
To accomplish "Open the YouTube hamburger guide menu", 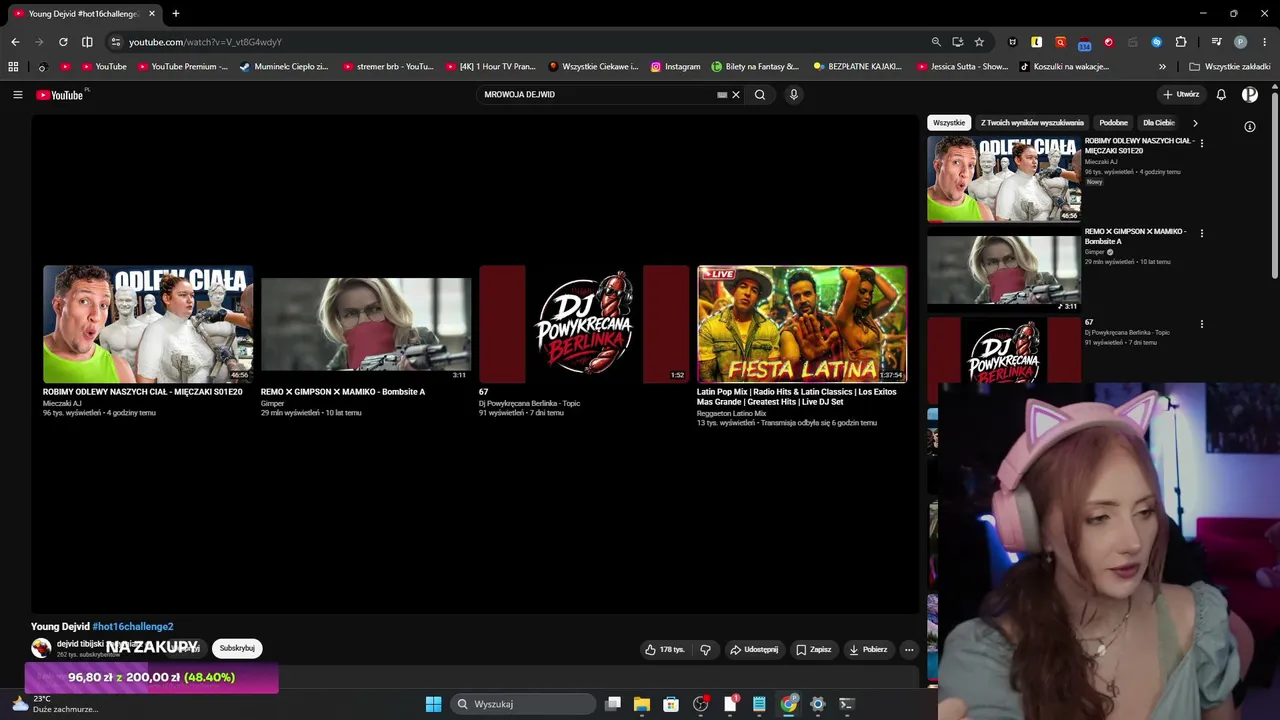I will click(18, 95).
